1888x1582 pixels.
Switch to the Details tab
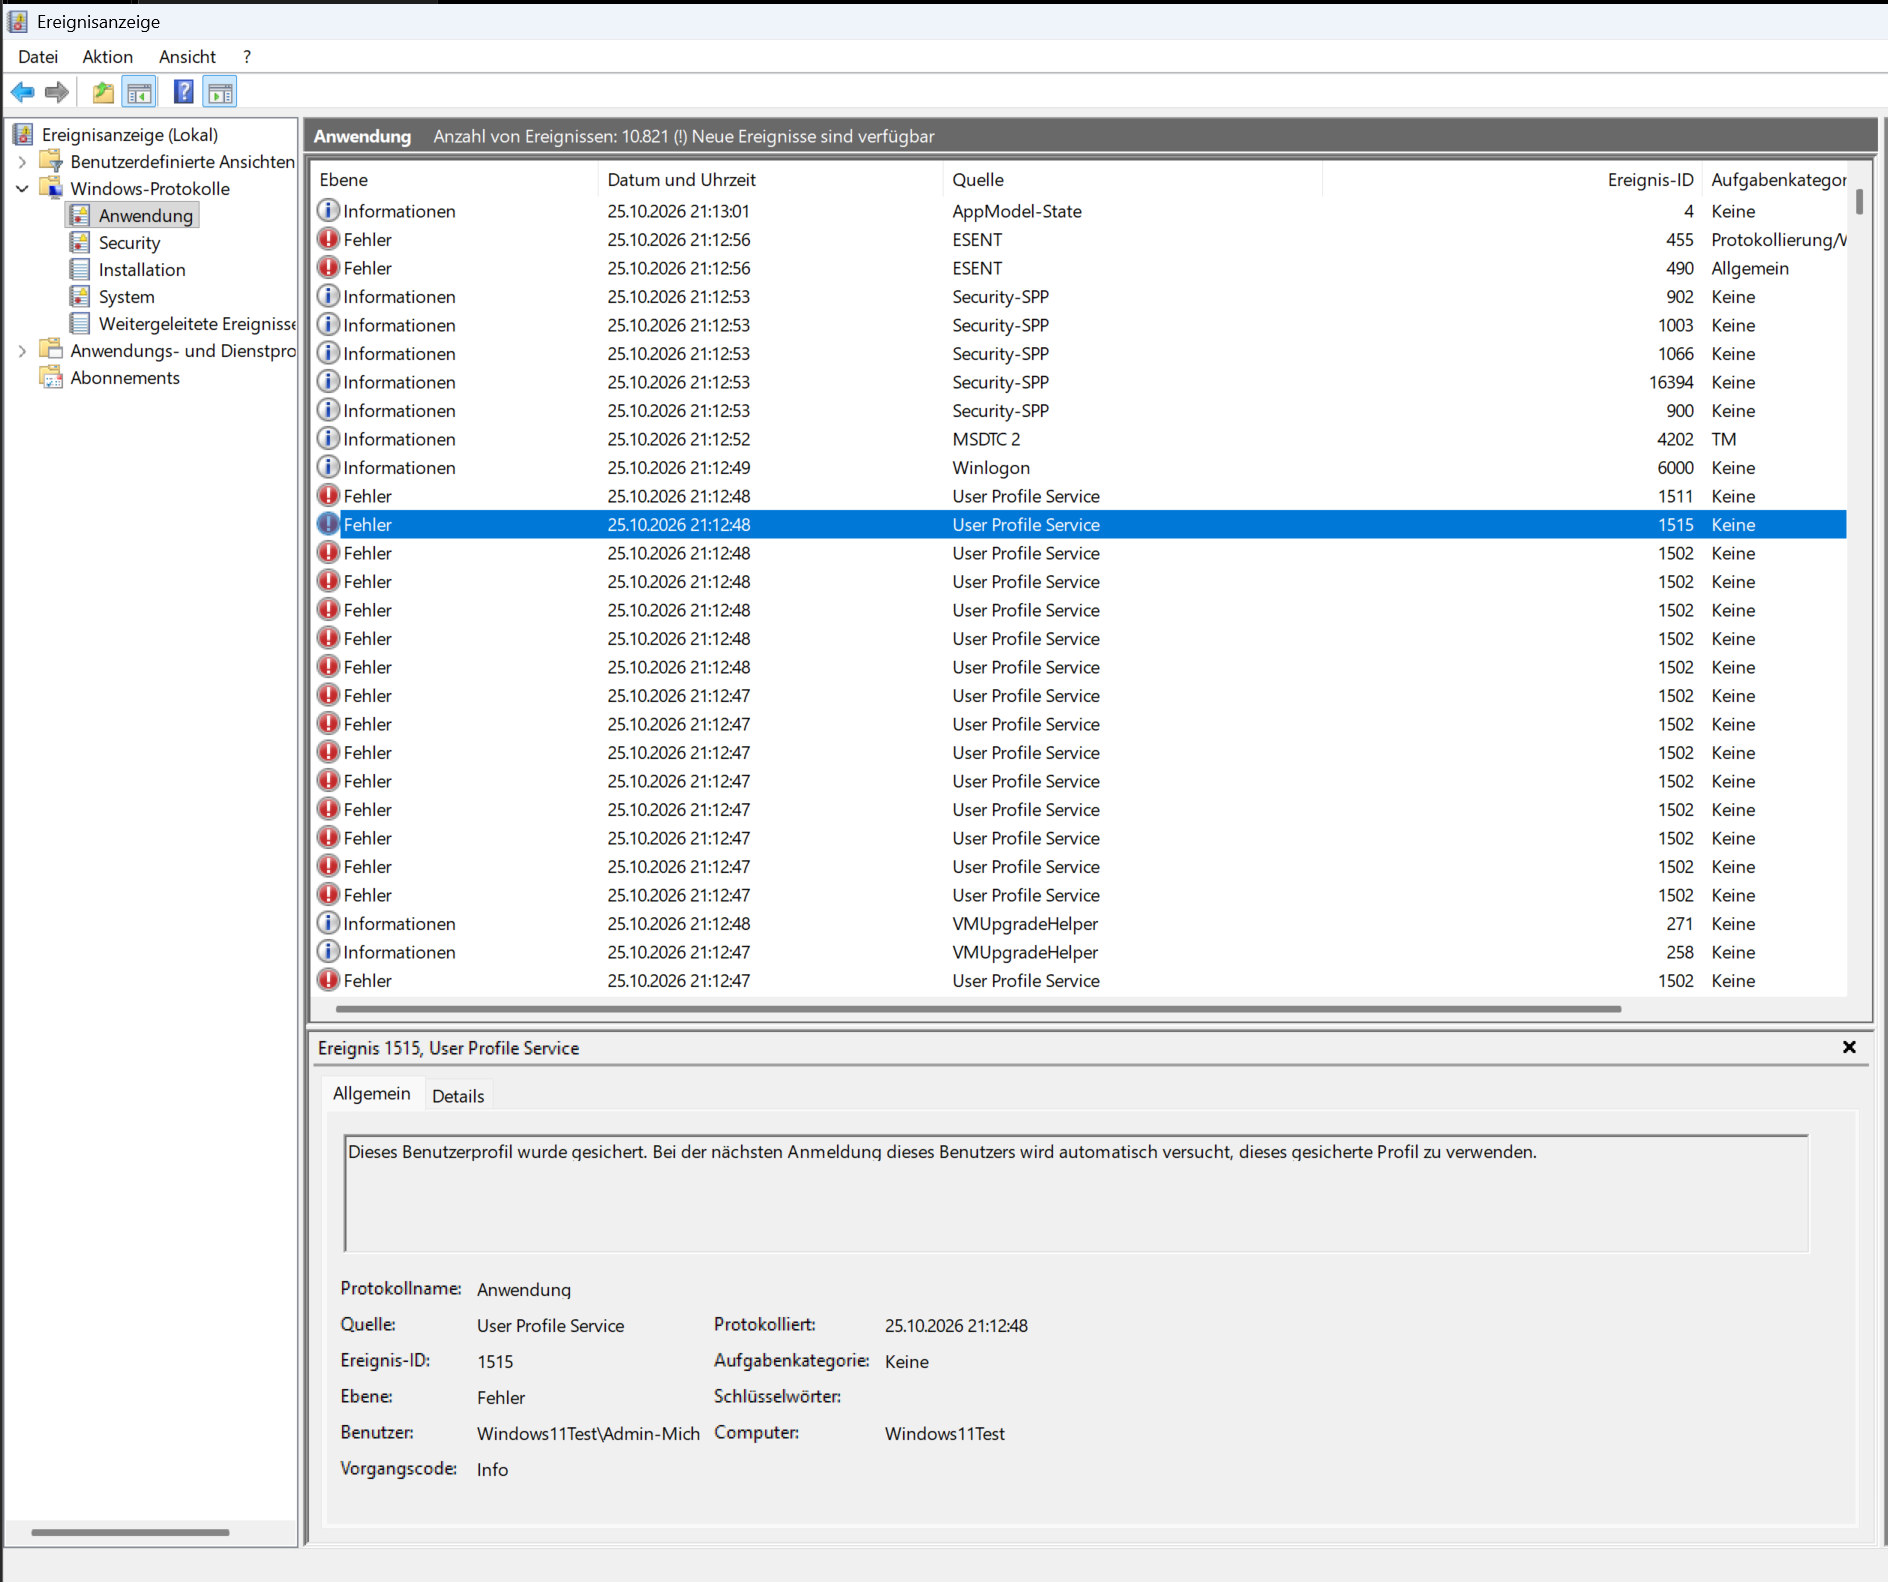coord(458,1096)
